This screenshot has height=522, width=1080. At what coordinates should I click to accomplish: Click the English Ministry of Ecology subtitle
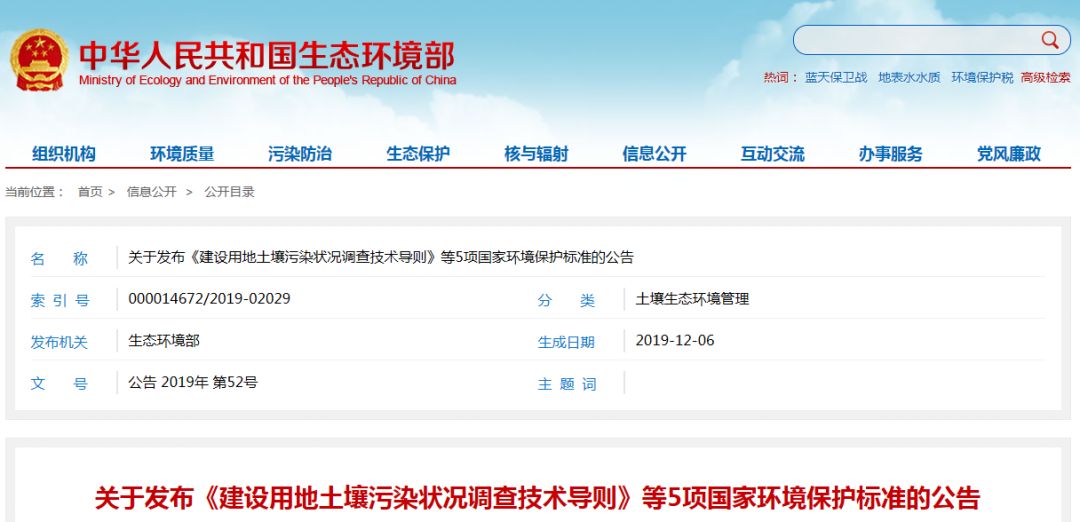[267, 80]
